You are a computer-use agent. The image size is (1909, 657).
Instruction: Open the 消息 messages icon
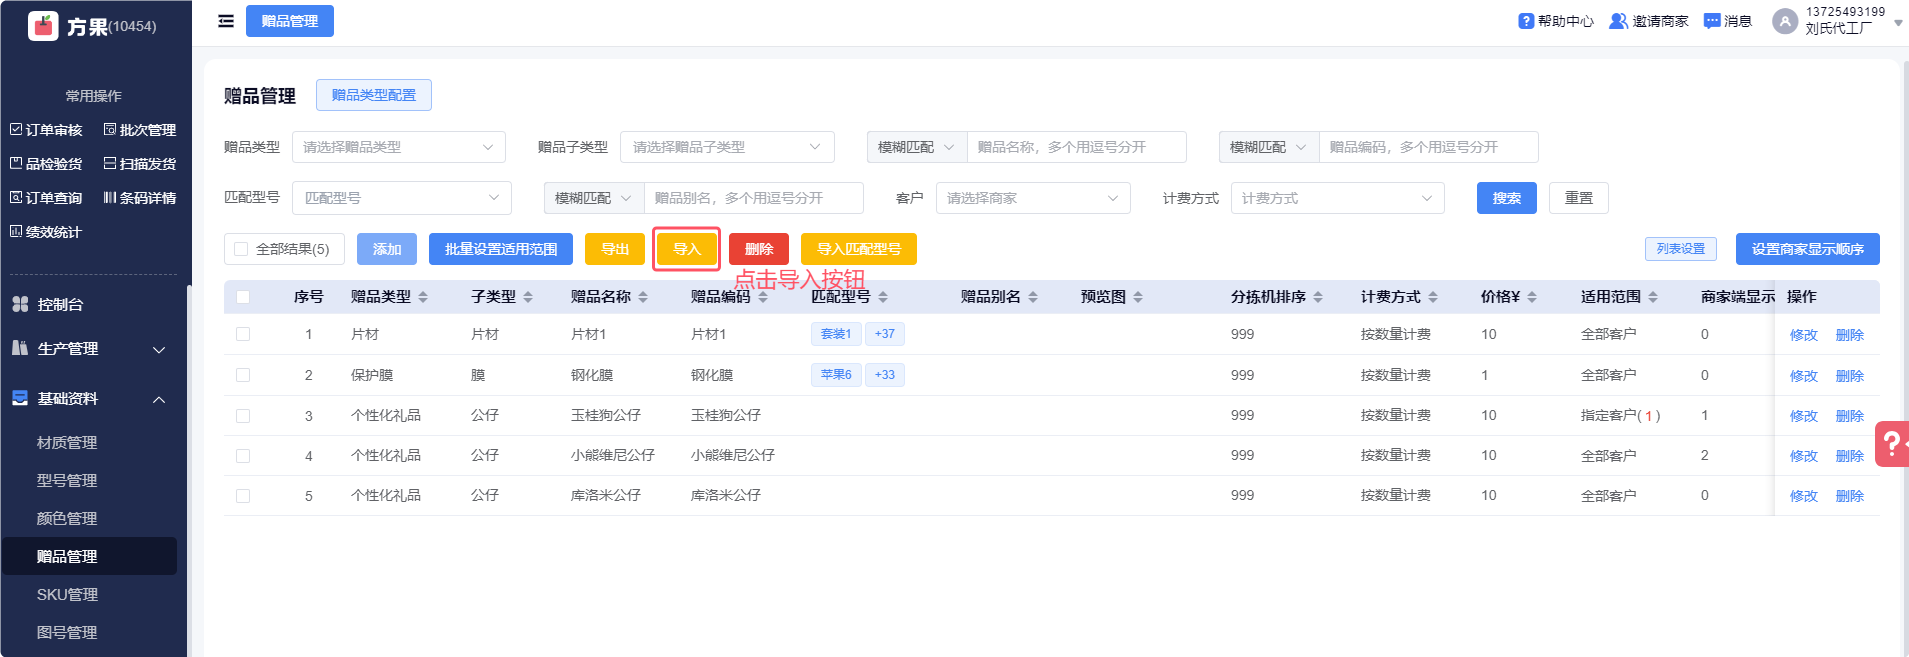[x=1712, y=21]
